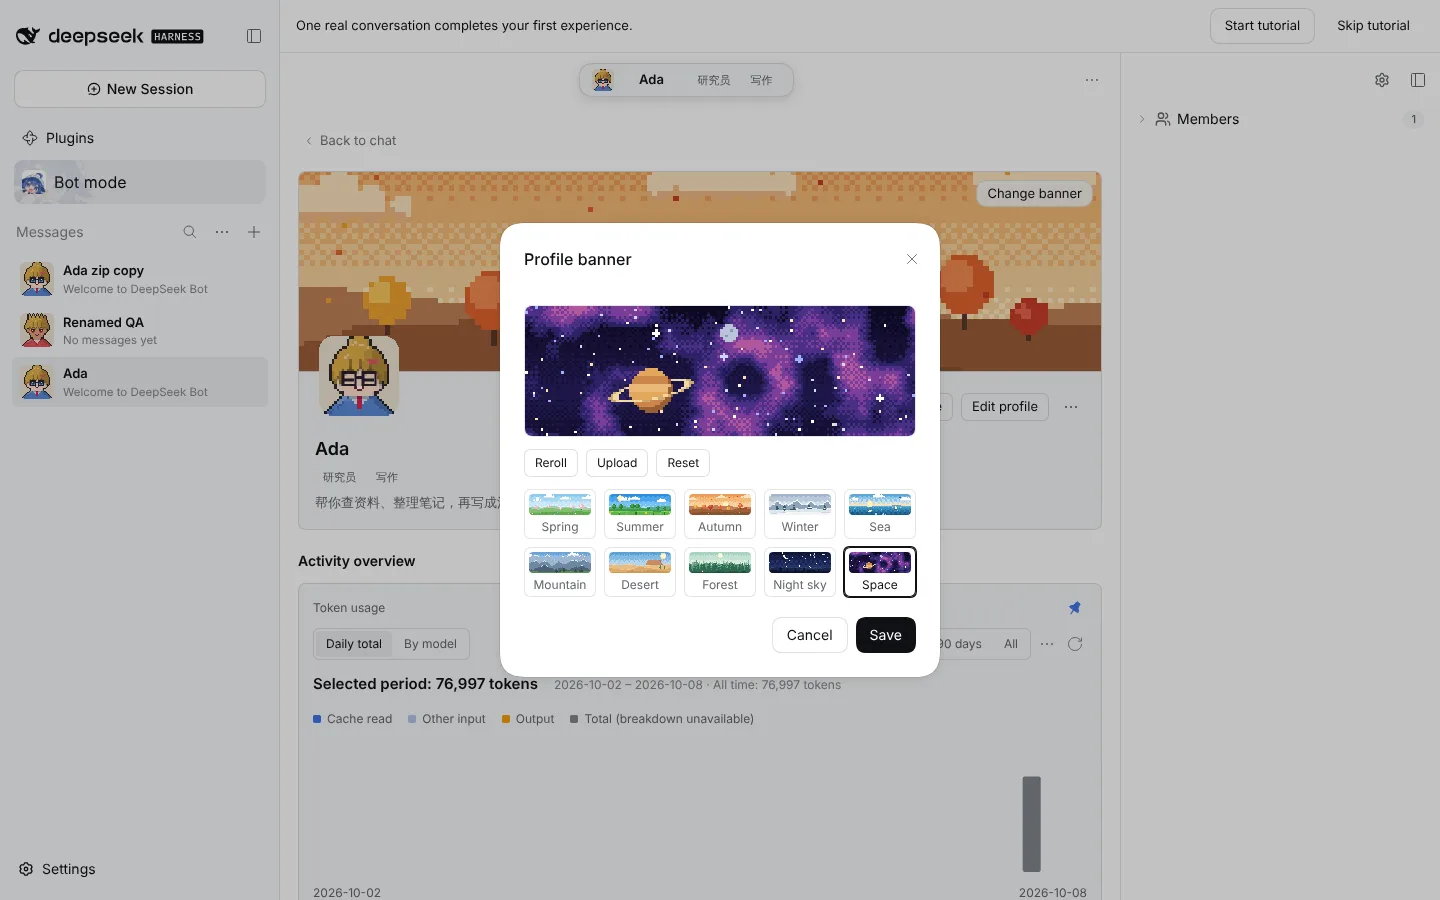
Task: Select the All time range
Action: 1011,644
